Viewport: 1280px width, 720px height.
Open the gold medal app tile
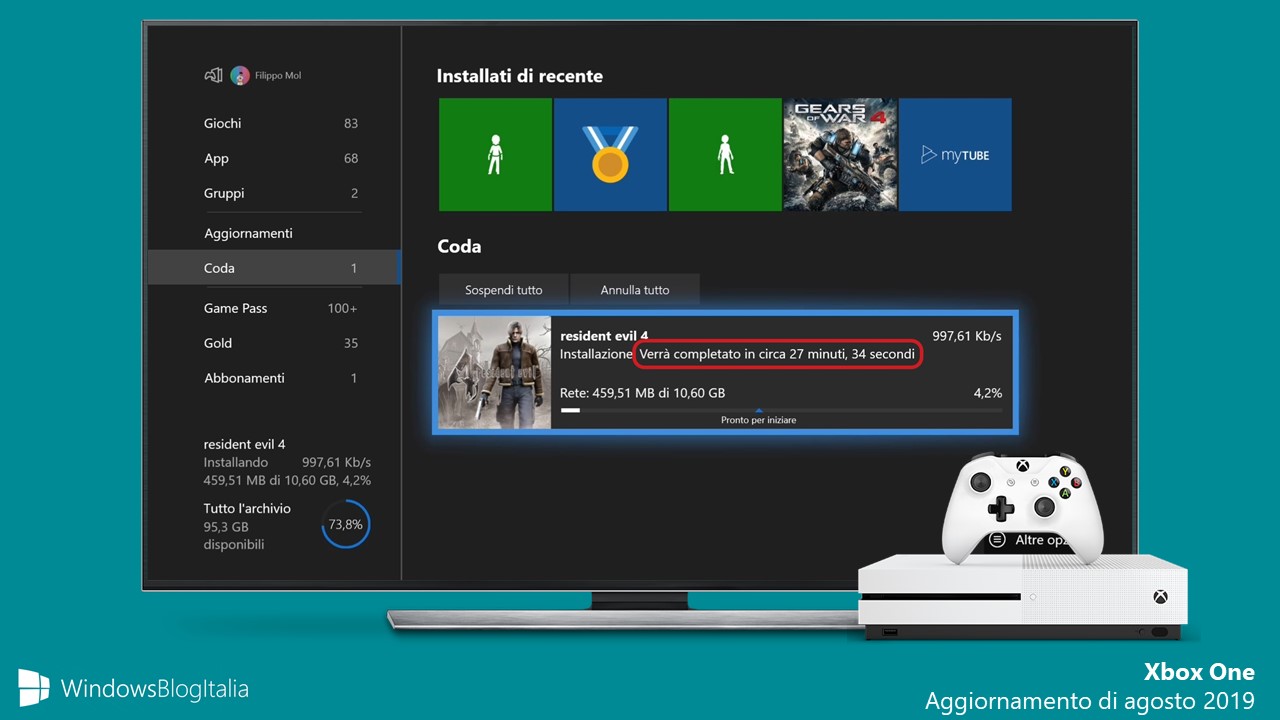[610, 154]
